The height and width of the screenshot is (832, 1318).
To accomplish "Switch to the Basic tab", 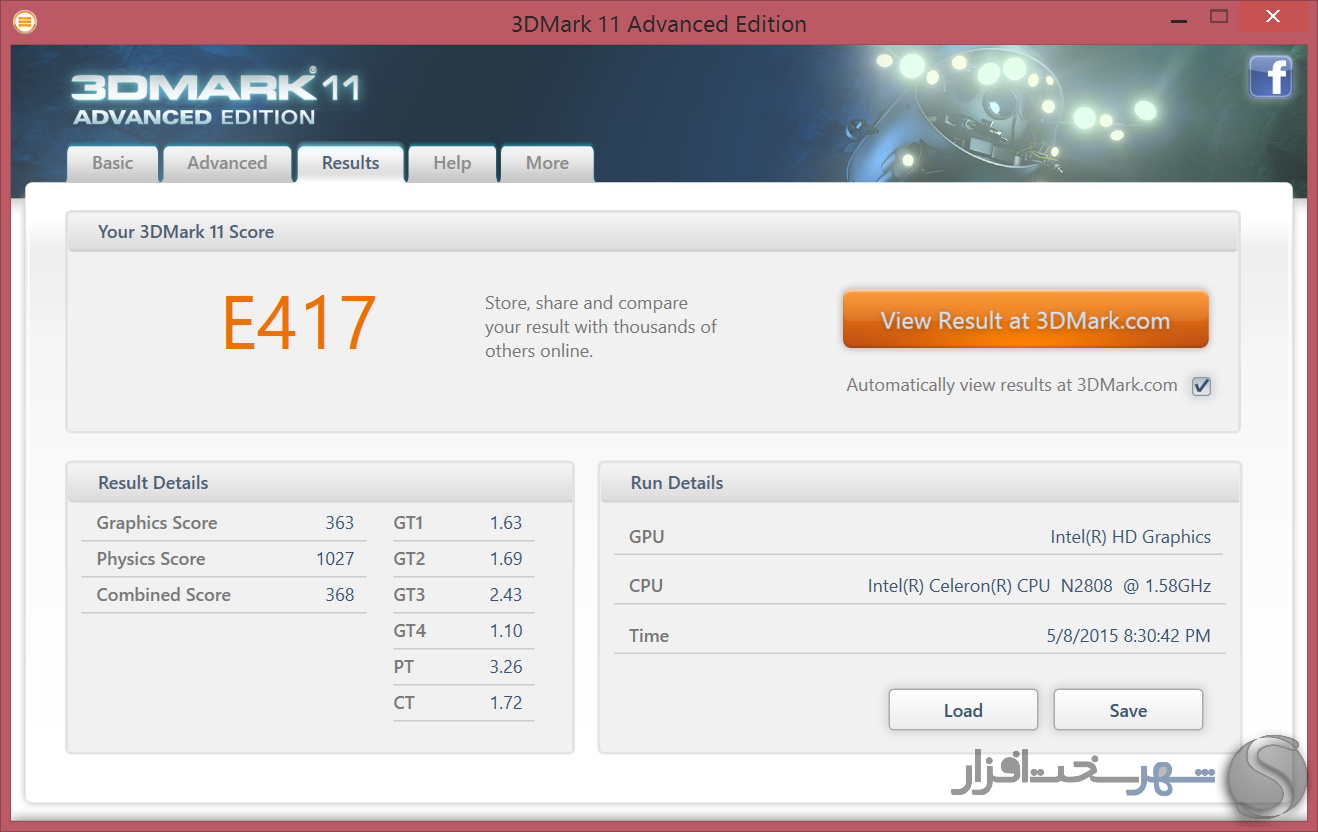I will coord(113,163).
